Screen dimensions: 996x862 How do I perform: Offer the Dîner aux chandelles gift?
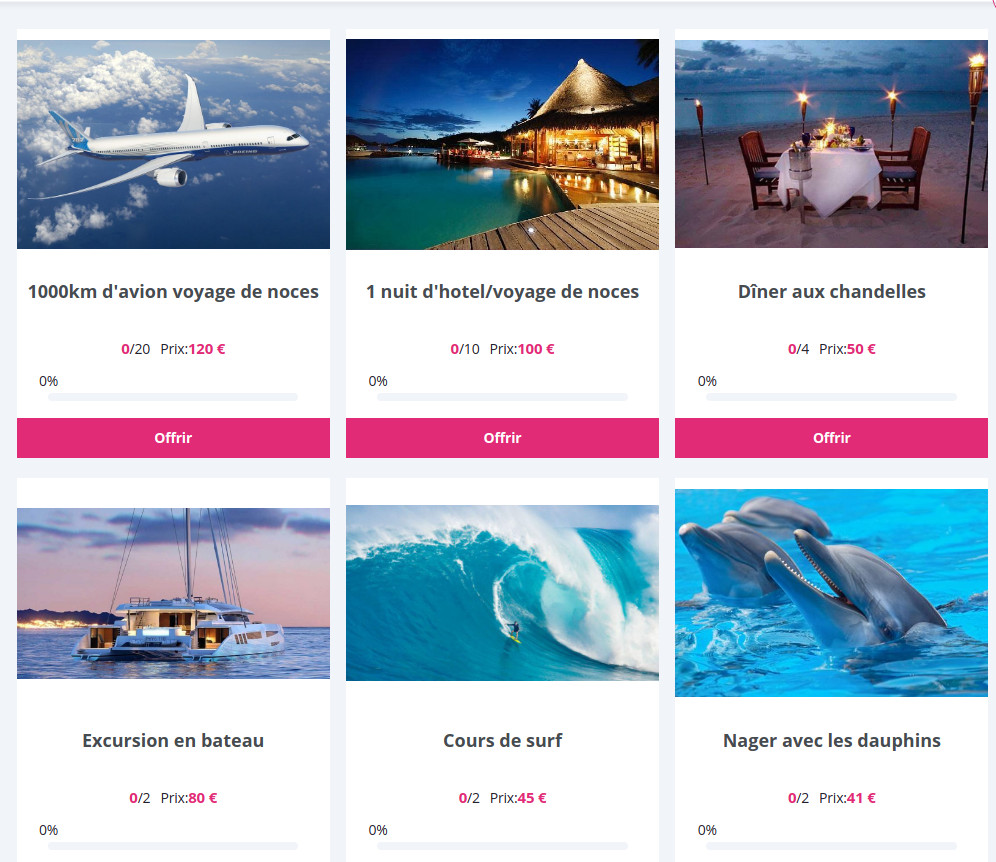pos(831,438)
